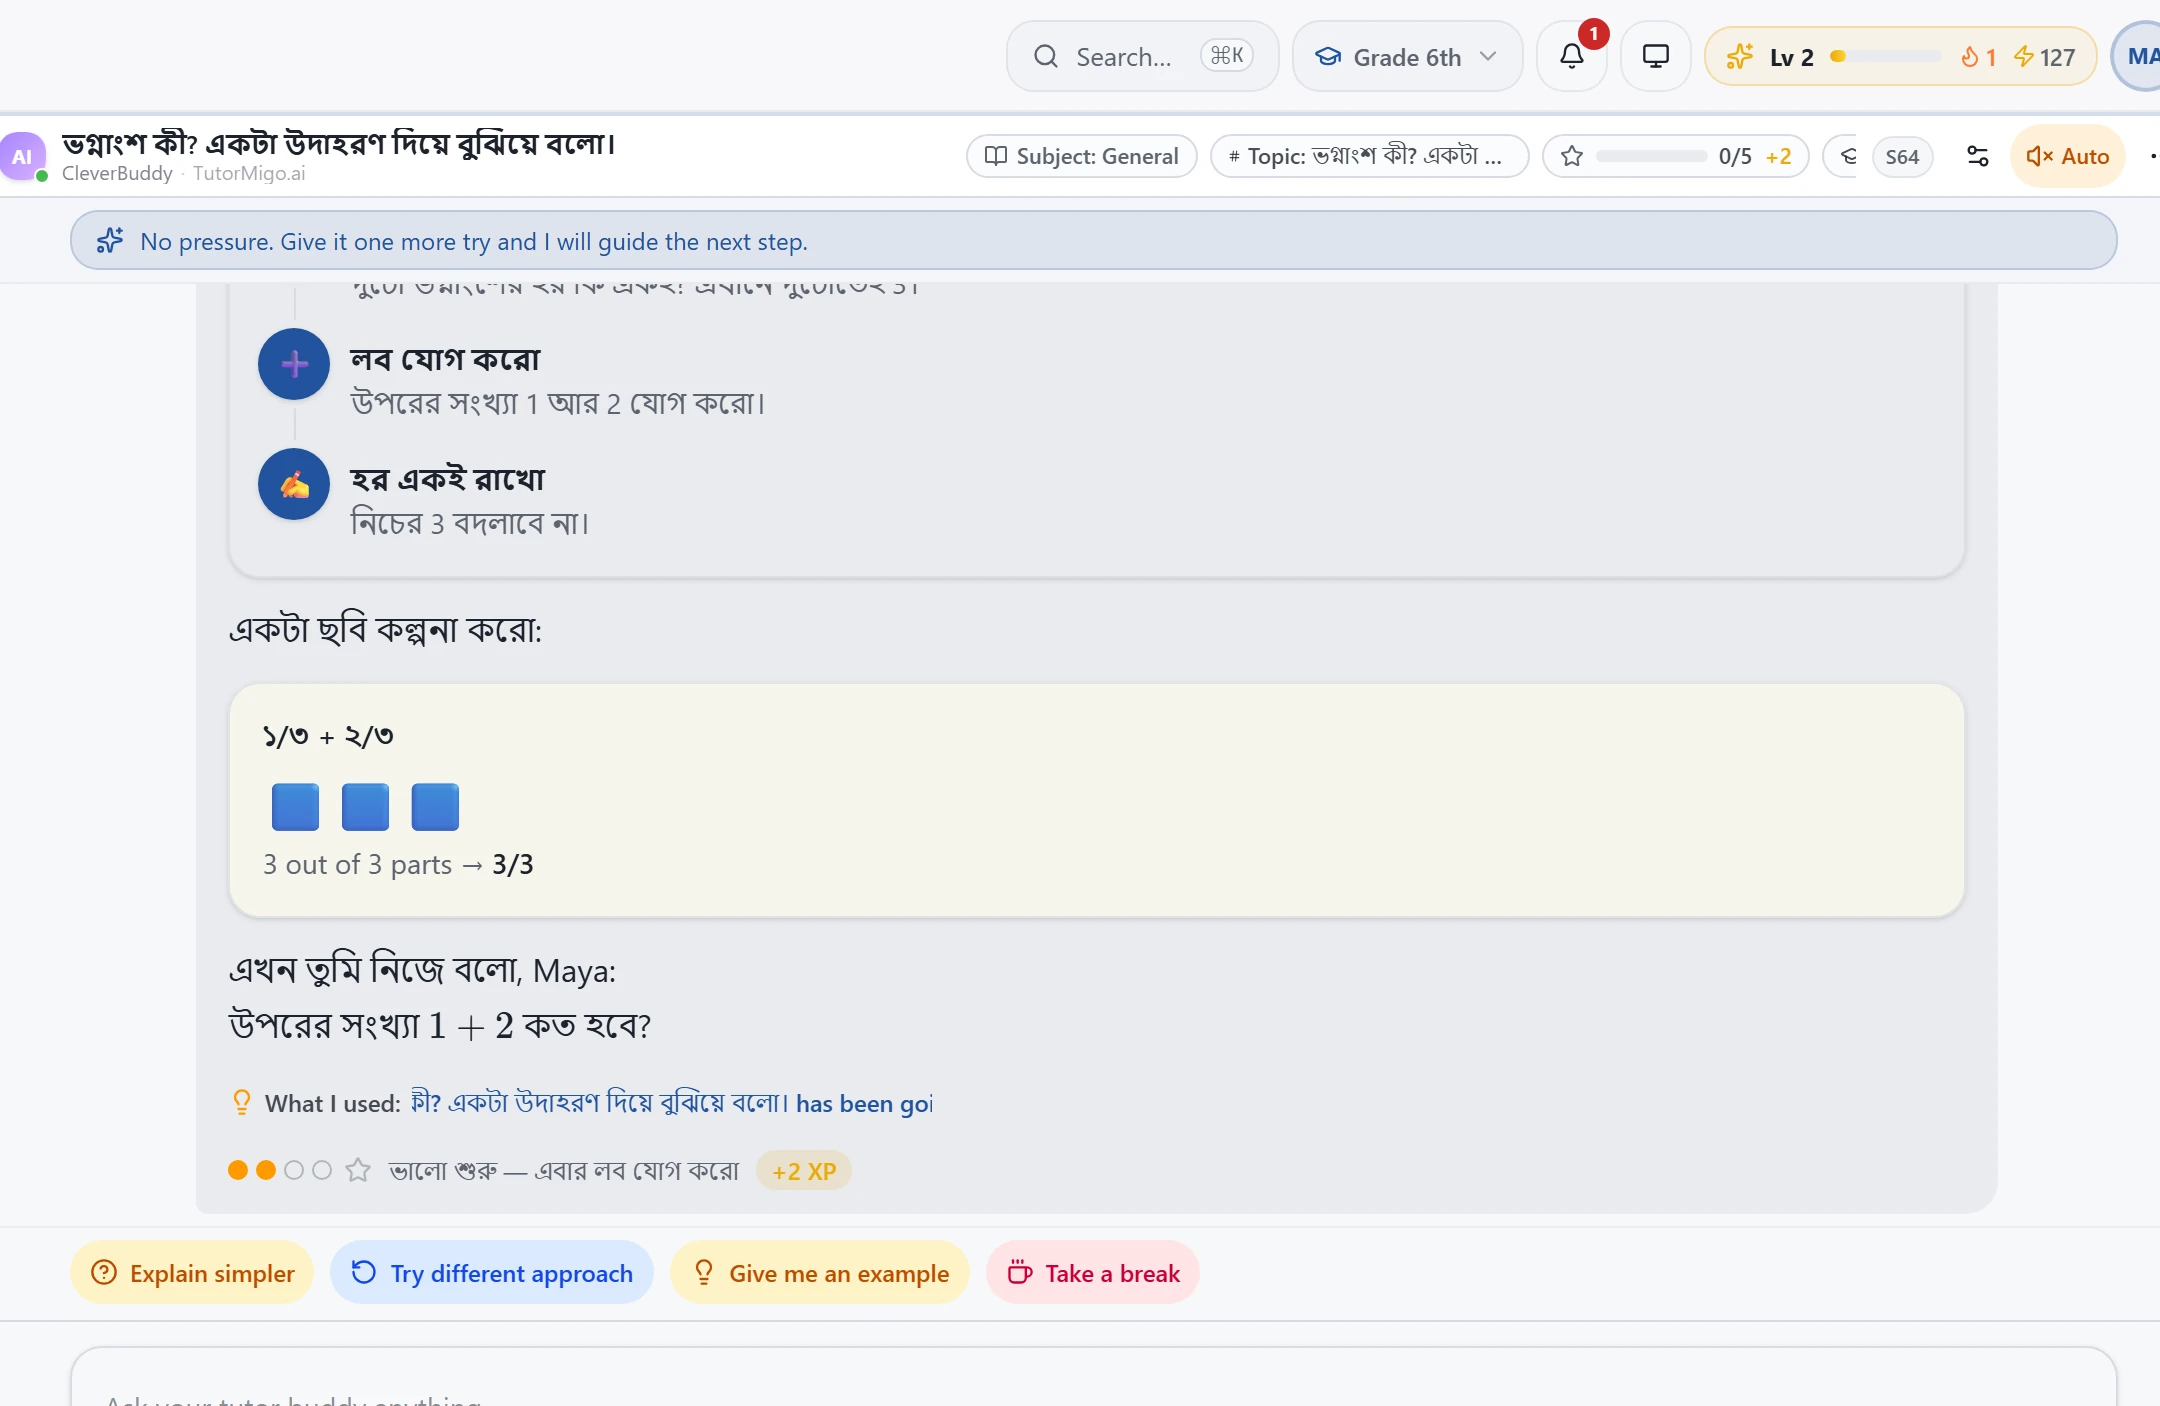This screenshot has height=1406, width=2160.
Task: Click the monitor display icon
Action: coord(1656,56)
